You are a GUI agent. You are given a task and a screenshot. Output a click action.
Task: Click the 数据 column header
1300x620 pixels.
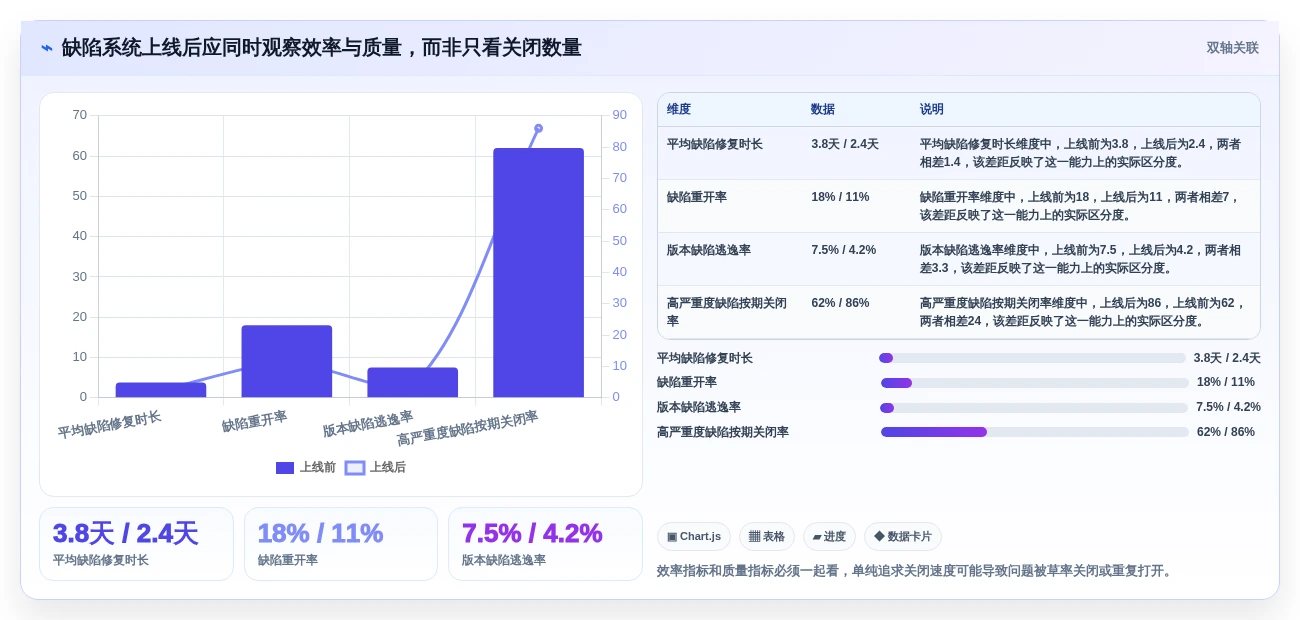point(823,110)
